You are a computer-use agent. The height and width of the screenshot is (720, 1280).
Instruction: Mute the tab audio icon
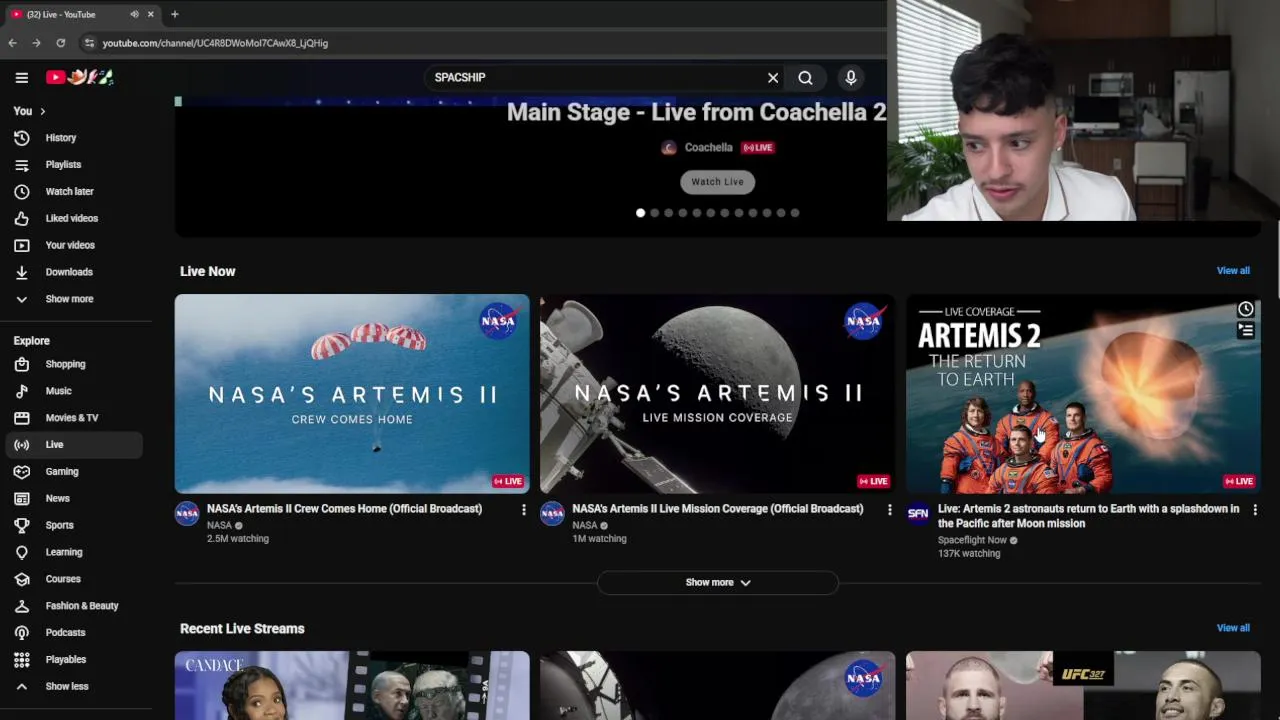(x=134, y=14)
